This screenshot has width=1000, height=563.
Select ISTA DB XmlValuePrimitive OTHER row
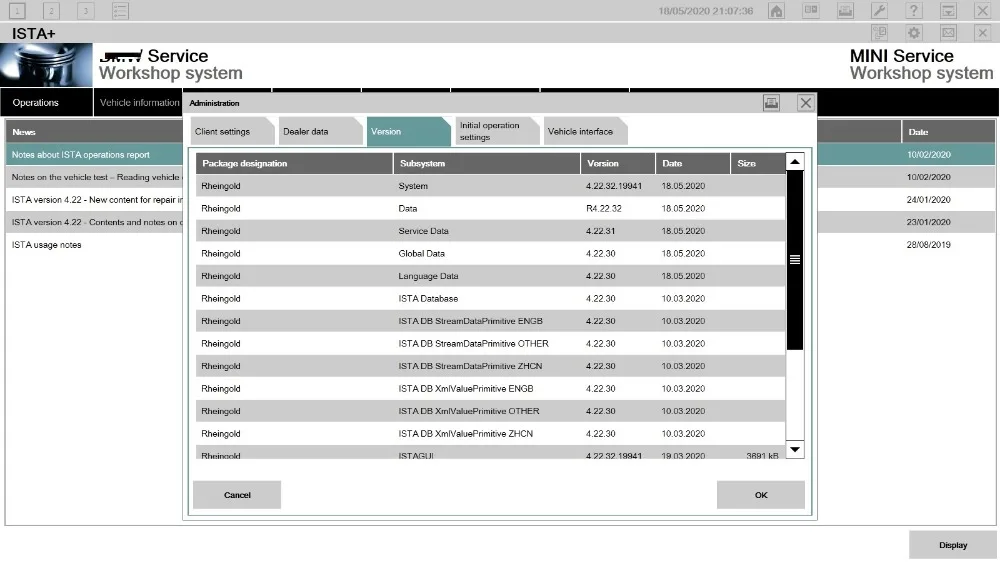tap(490, 411)
